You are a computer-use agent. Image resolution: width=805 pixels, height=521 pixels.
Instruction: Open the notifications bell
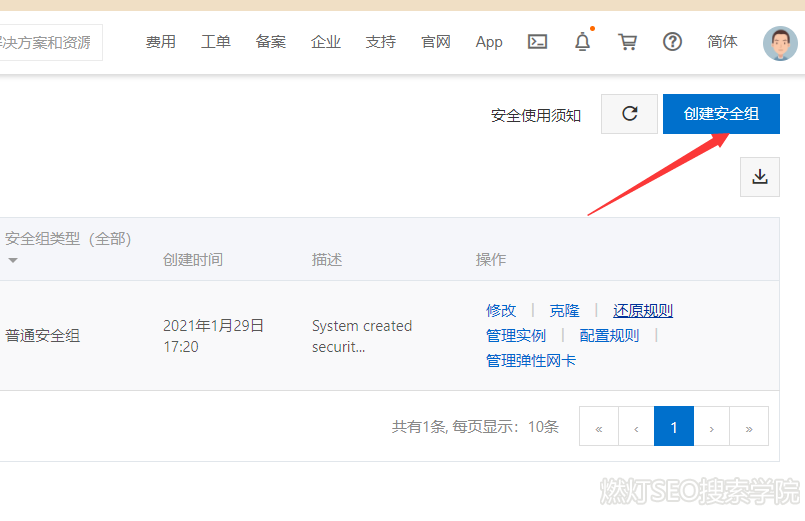pos(582,42)
